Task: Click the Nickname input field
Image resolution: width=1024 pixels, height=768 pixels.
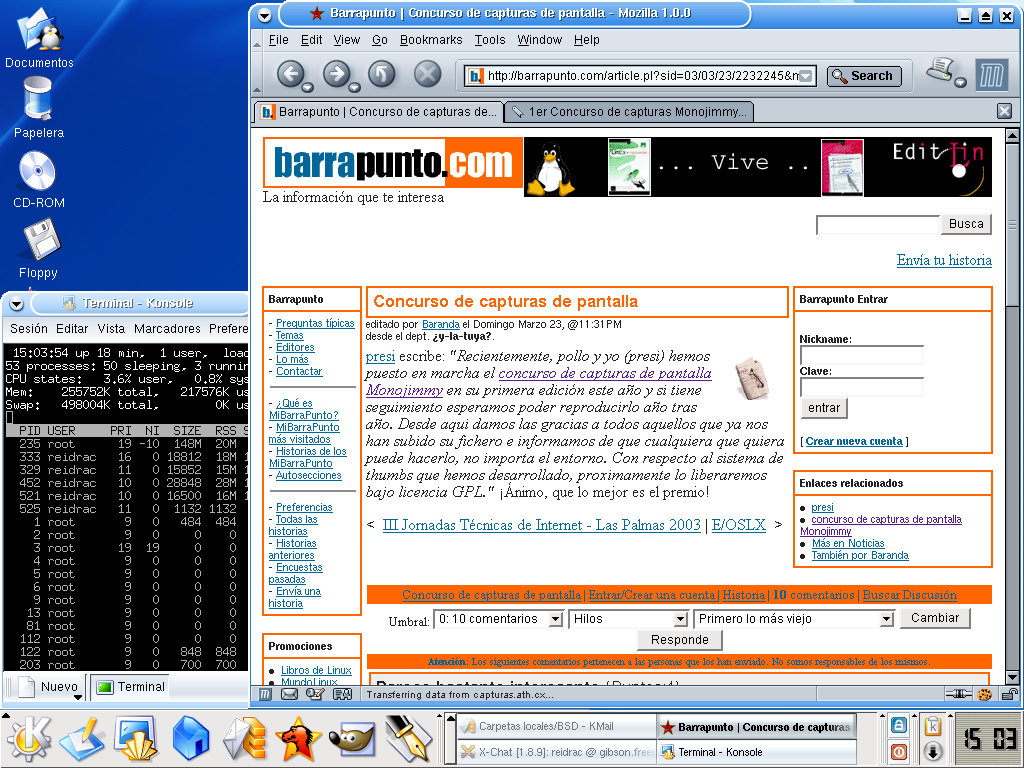Action: [861, 355]
